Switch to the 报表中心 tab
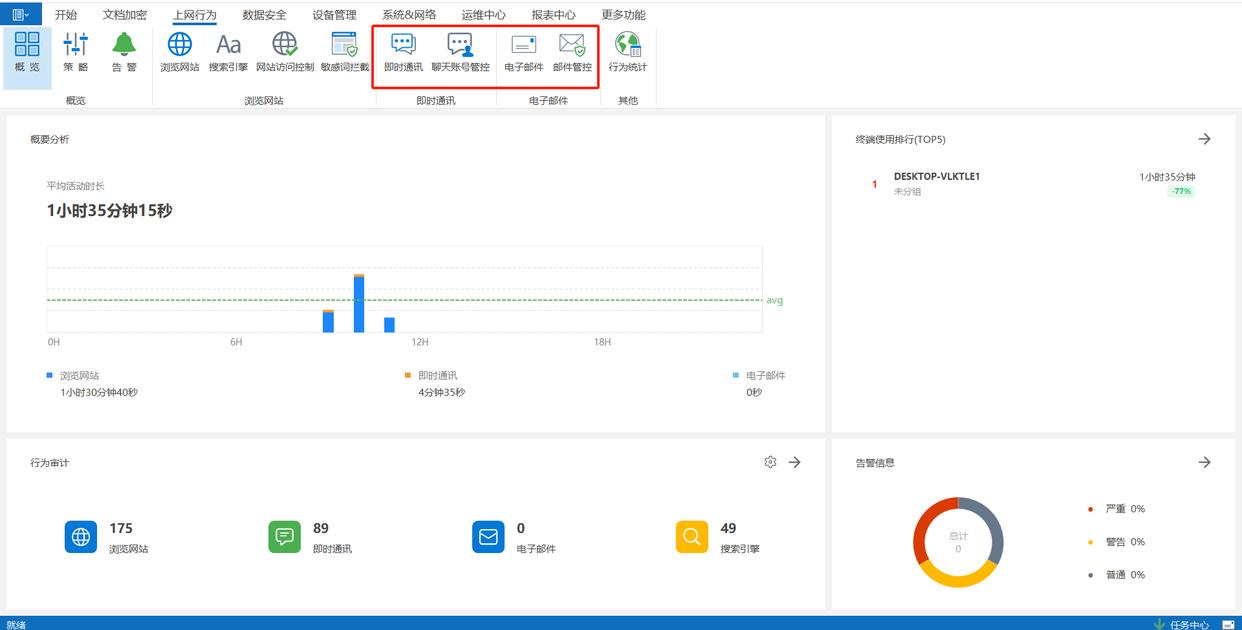The width and height of the screenshot is (1242, 630). point(553,15)
